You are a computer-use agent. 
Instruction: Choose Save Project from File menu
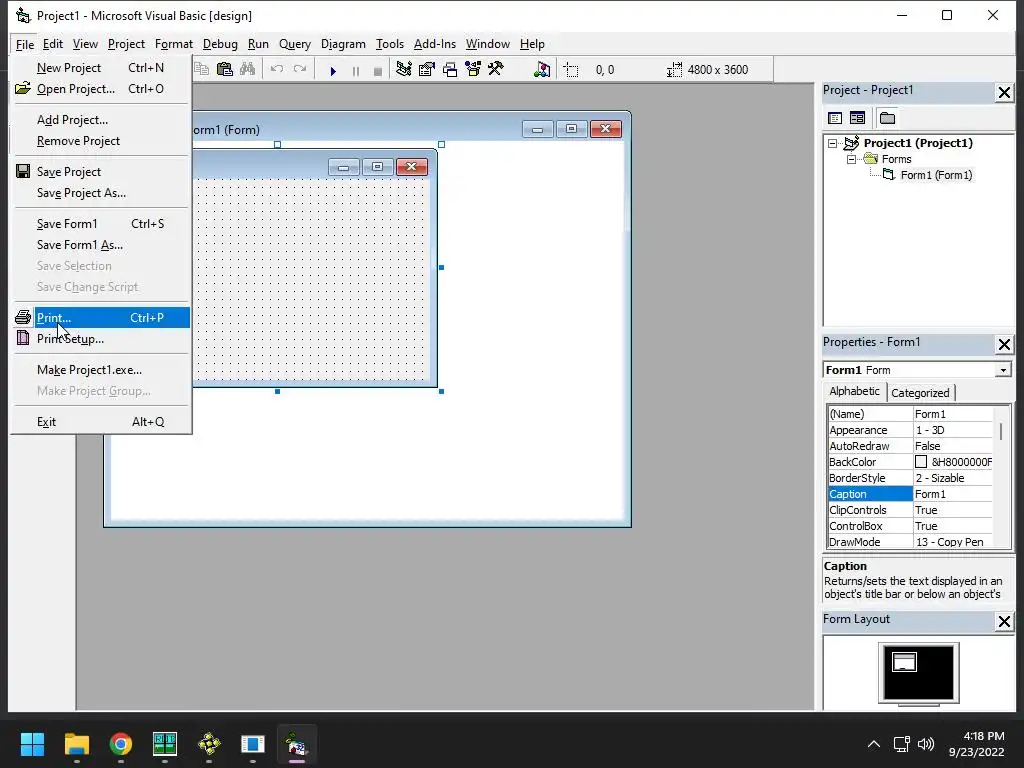[101, 172]
